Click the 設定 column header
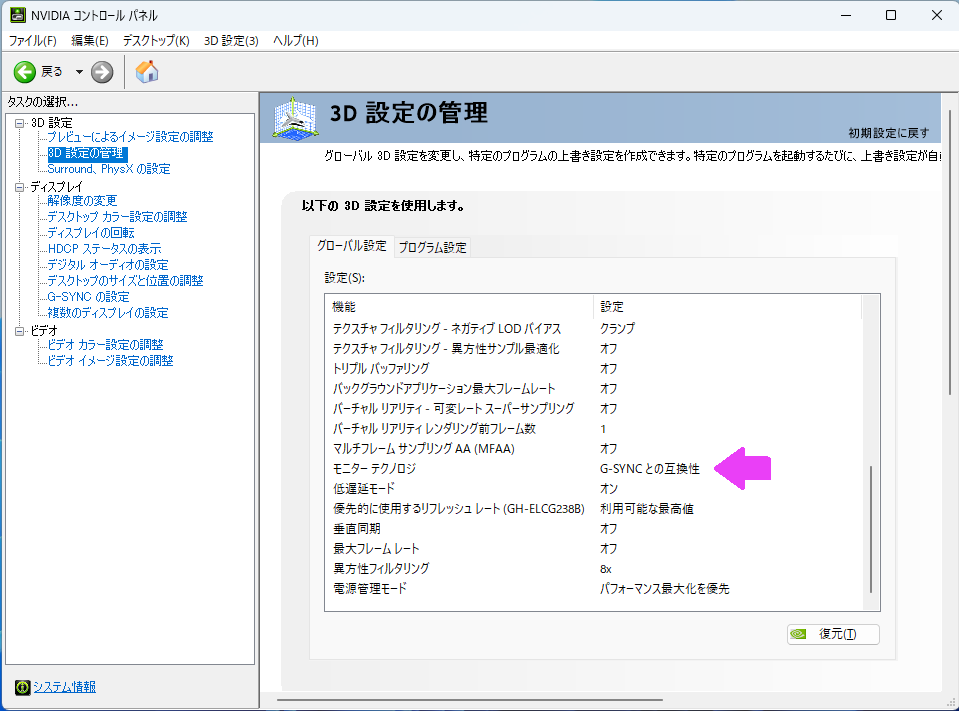Image resolution: width=959 pixels, height=711 pixels. pyautogui.click(x=727, y=307)
